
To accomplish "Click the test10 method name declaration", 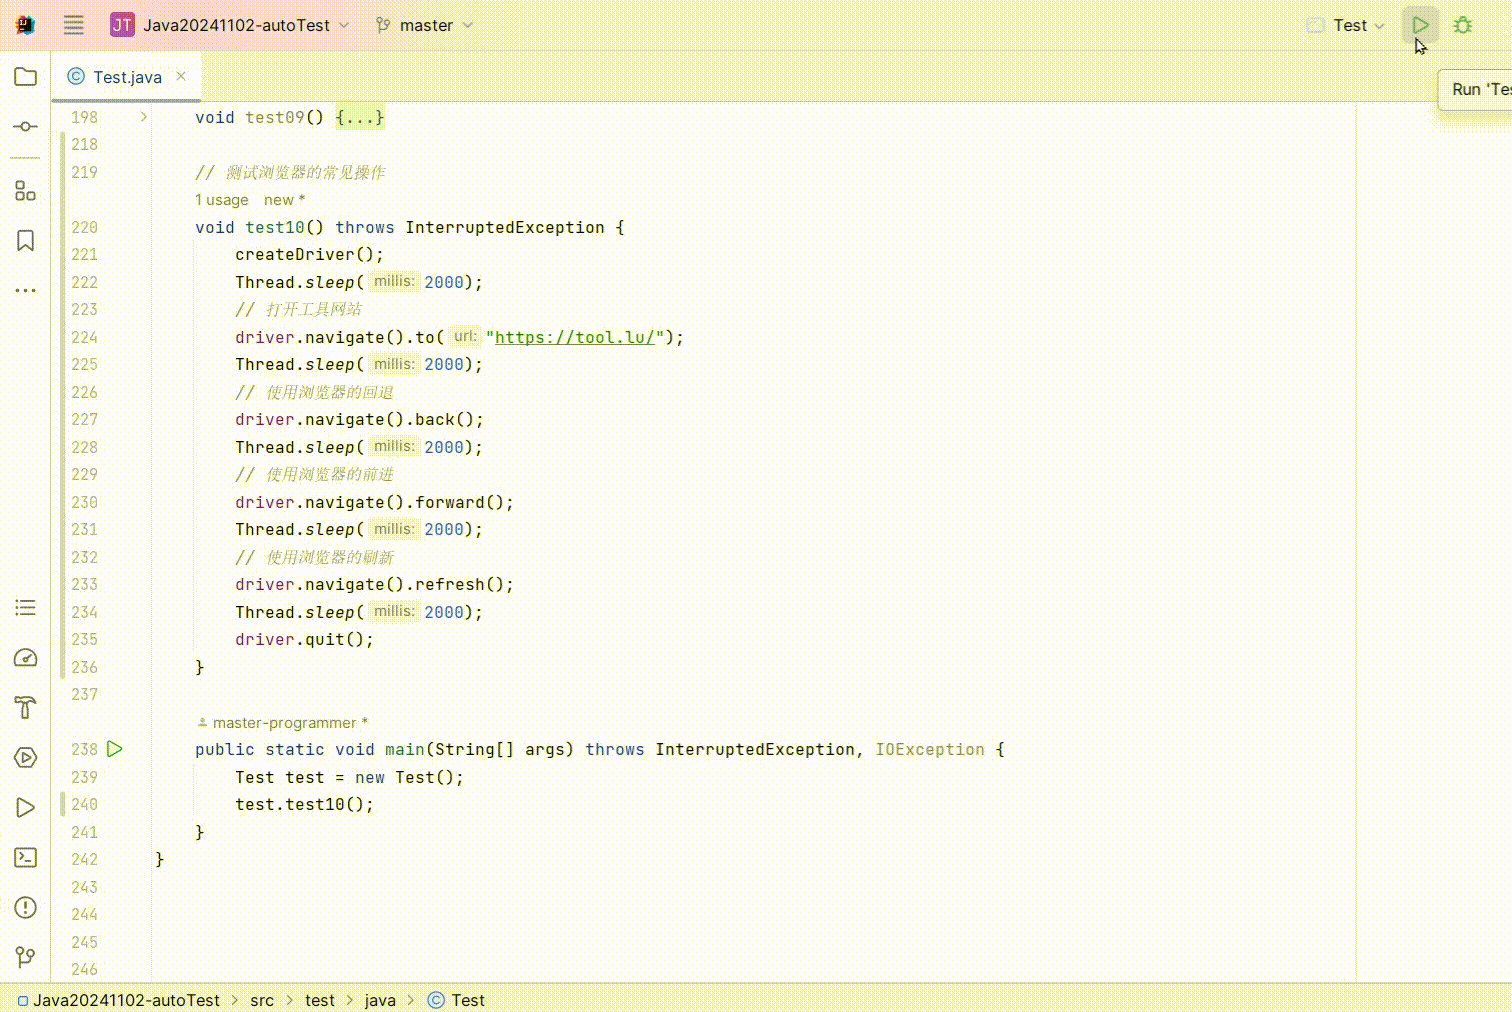I will (x=275, y=227).
